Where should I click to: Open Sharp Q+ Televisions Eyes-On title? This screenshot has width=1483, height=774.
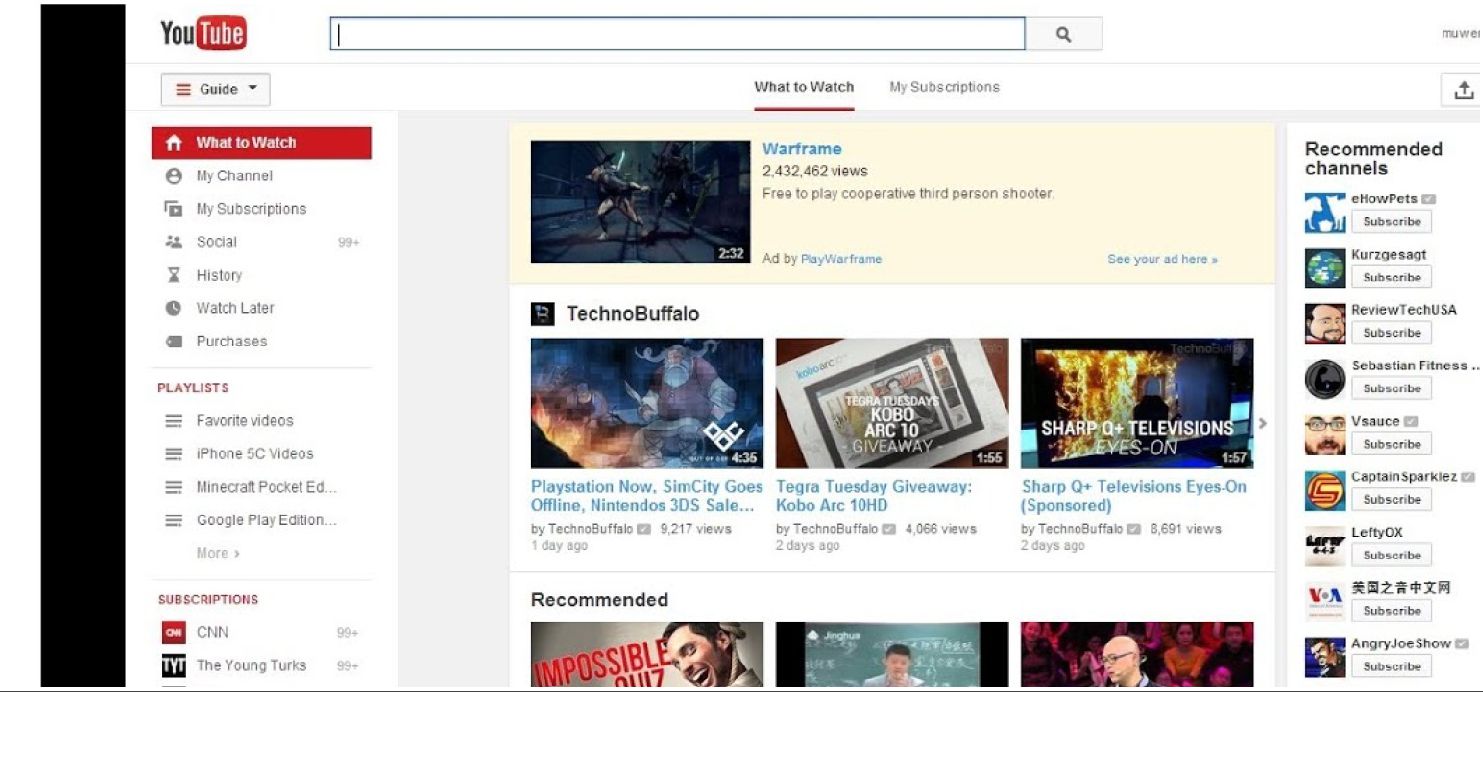[x=1134, y=496]
